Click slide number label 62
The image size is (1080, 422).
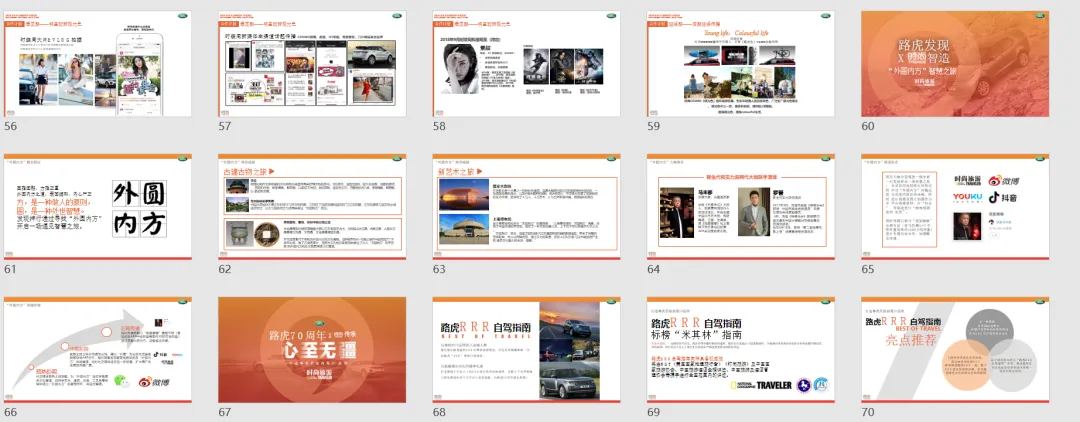pyautogui.click(x=225, y=269)
